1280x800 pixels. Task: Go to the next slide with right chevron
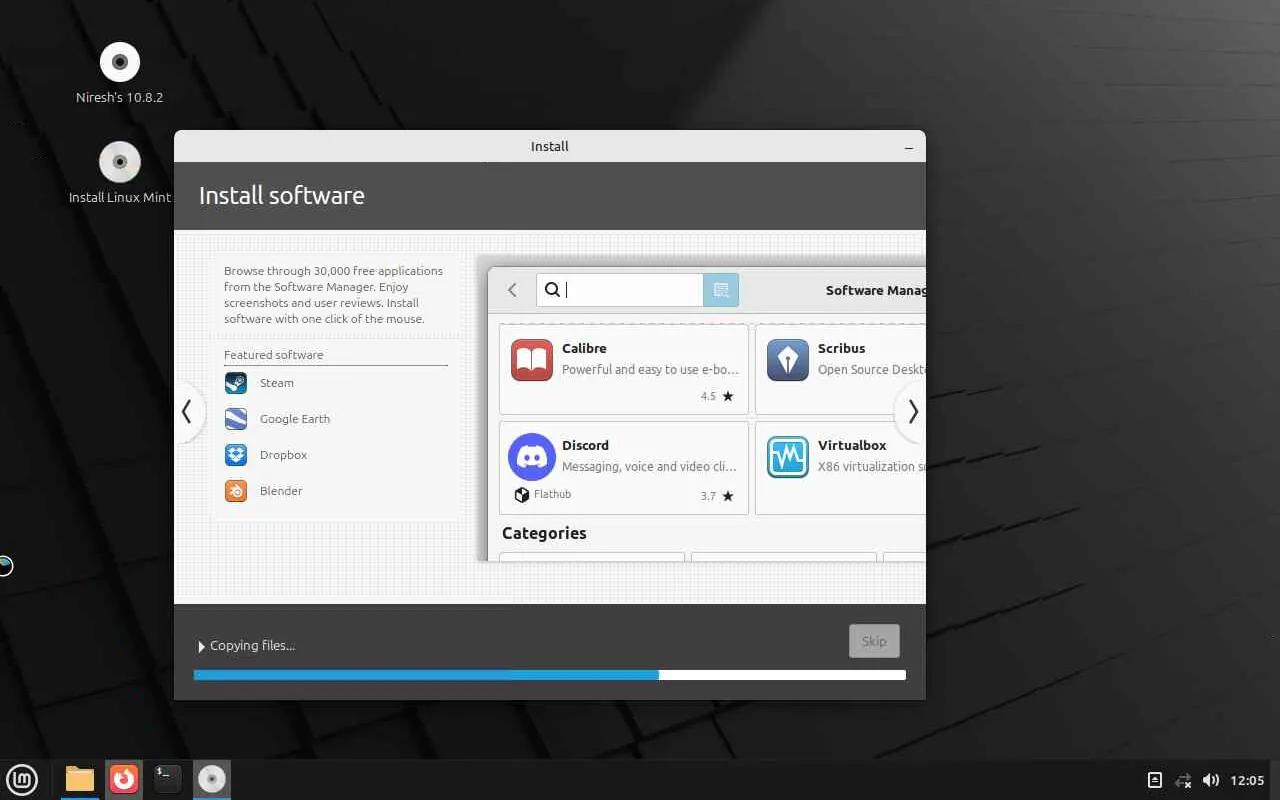tap(911, 411)
